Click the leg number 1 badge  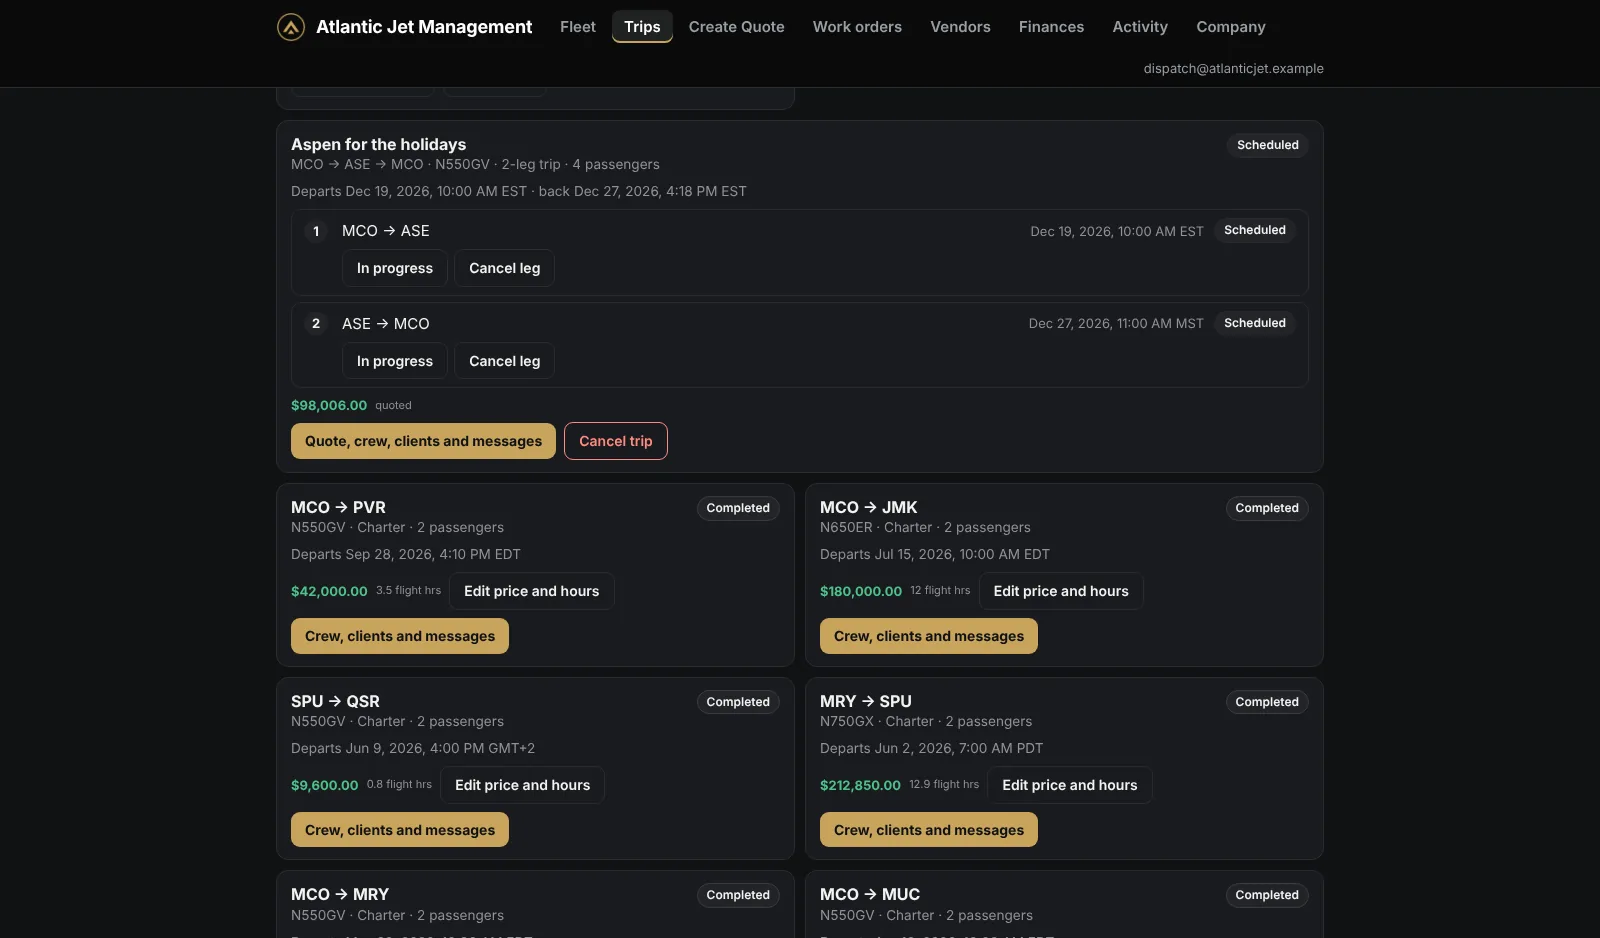316,231
